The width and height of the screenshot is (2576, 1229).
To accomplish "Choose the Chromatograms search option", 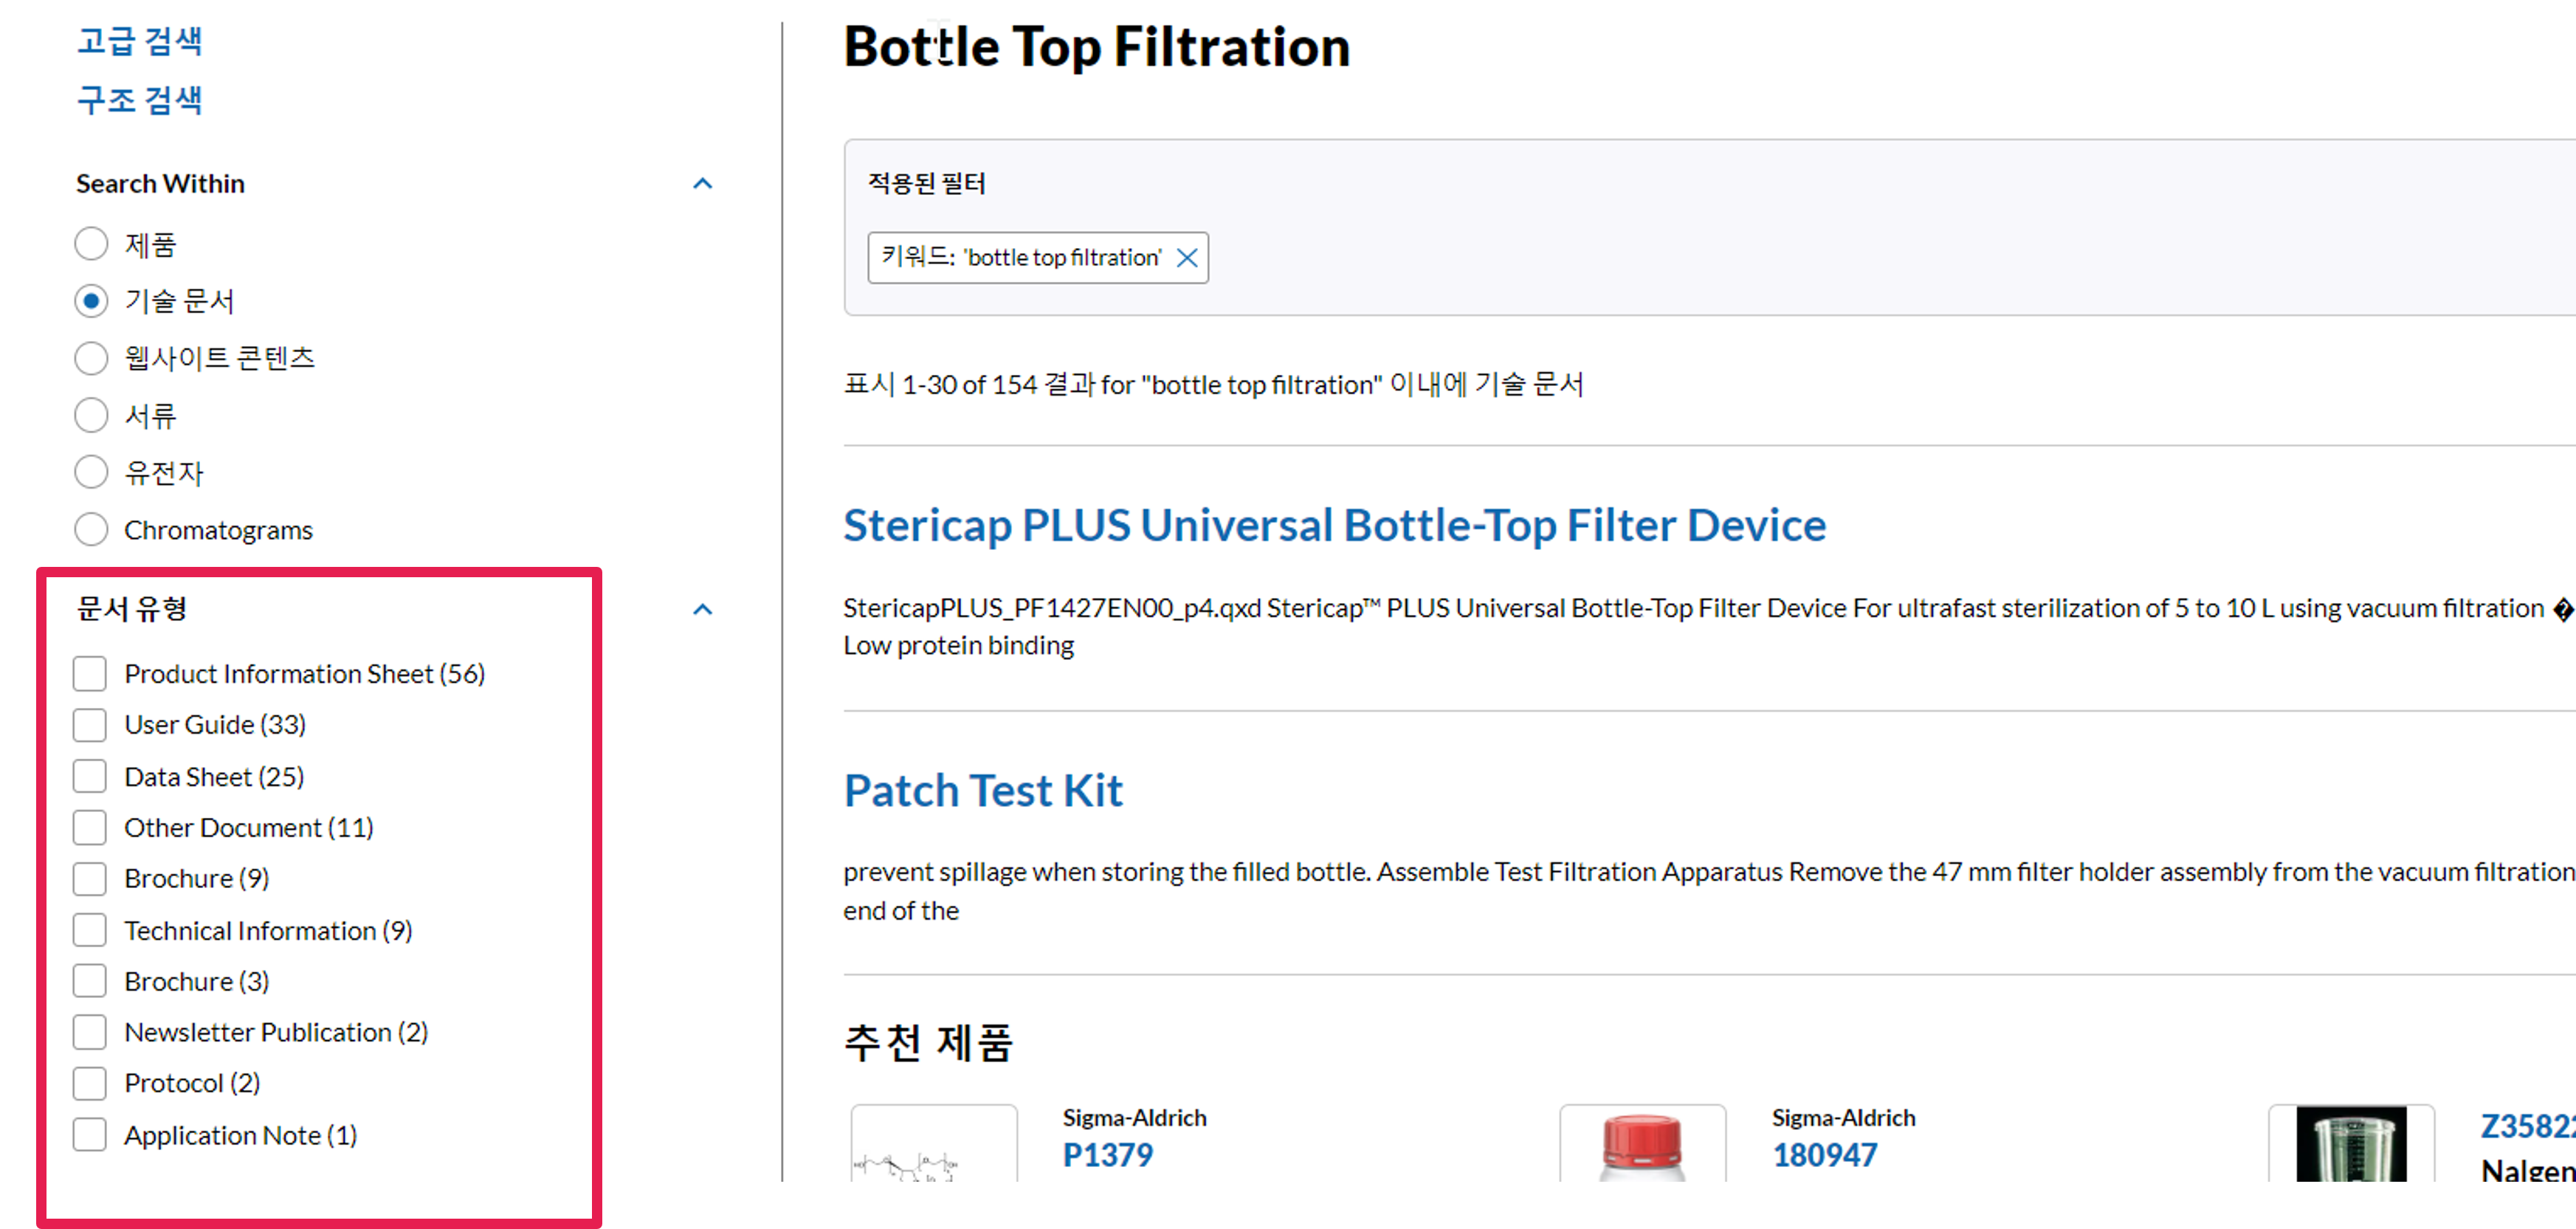I will coord(91,530).
